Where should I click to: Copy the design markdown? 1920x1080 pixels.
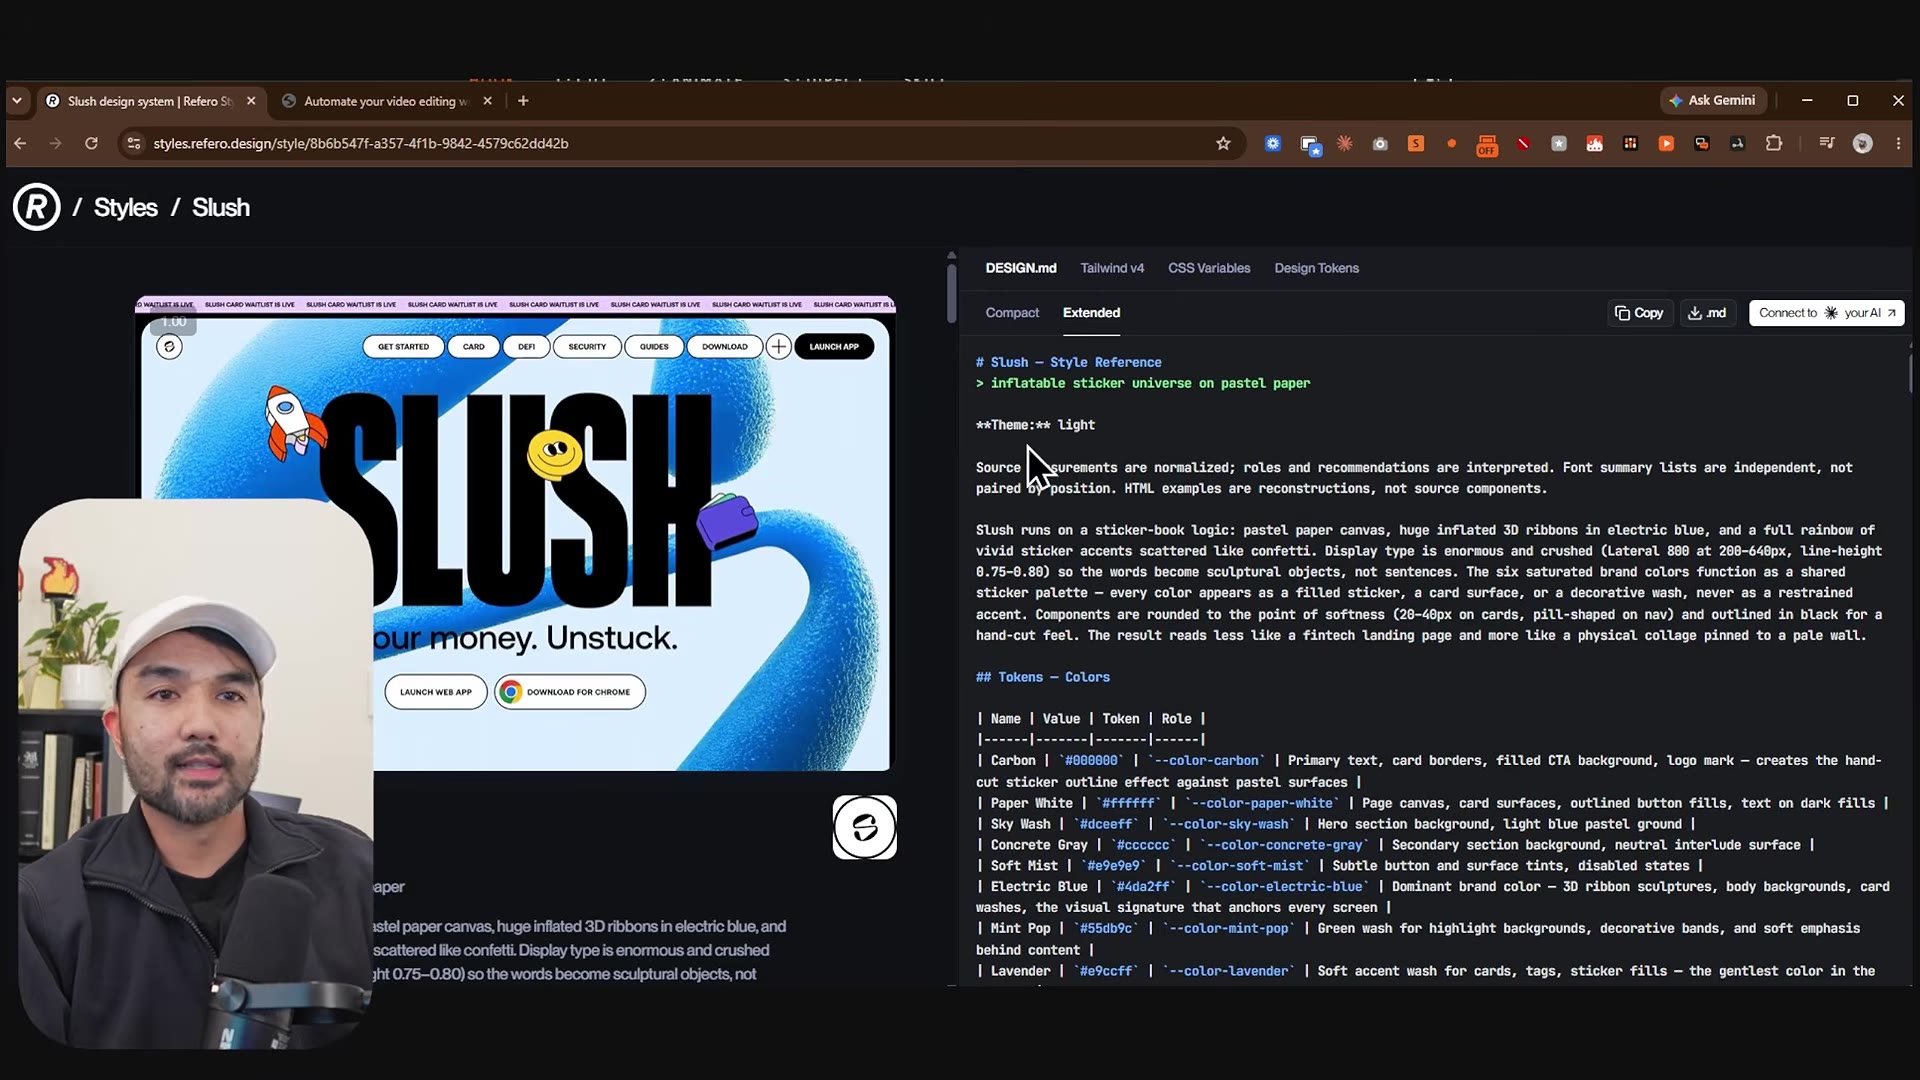[x=1639, y=313]
